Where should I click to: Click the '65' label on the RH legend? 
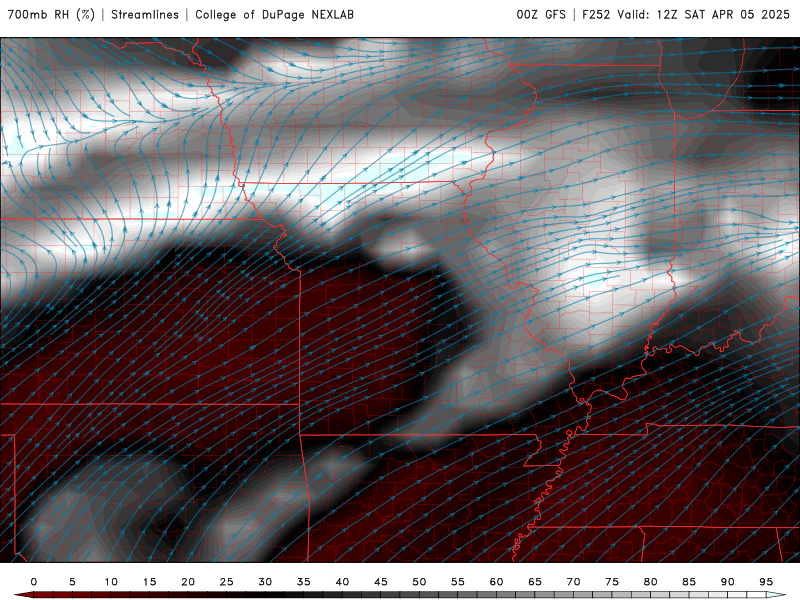point(535,582)
